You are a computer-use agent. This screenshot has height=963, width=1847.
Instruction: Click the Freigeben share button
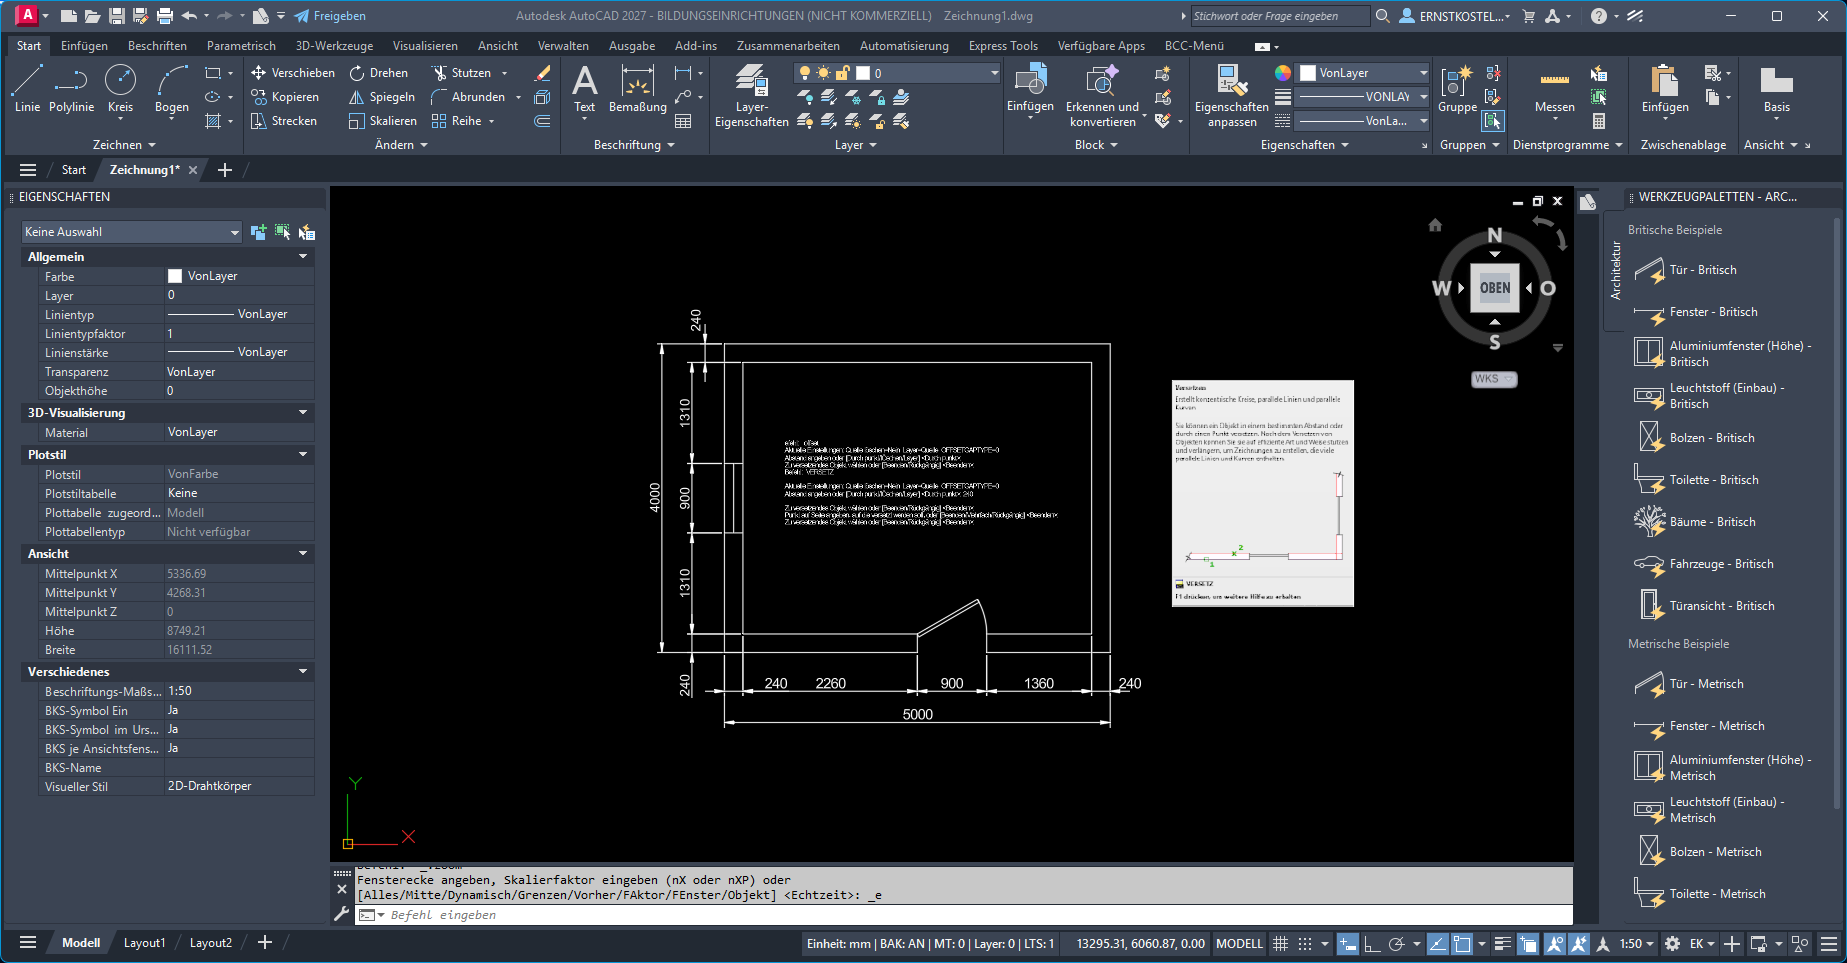(x=330, y=16)
